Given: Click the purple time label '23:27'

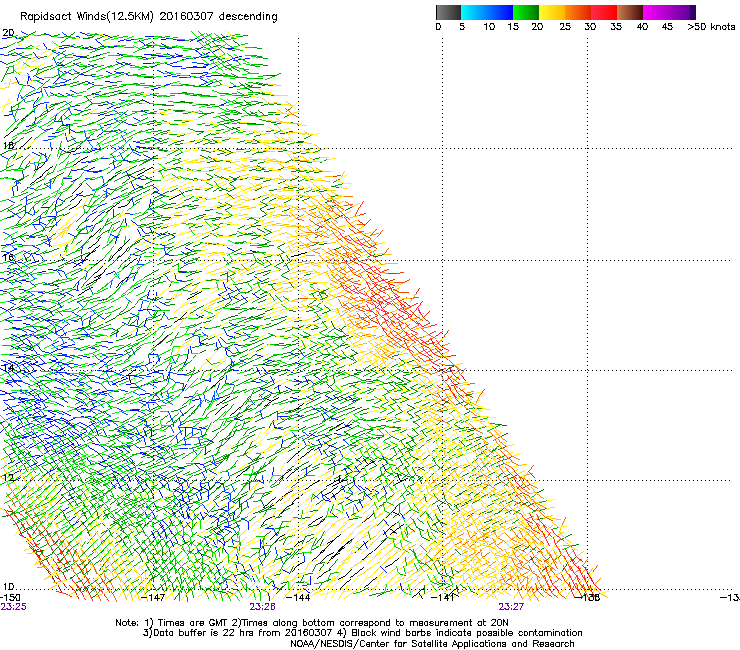Looking at the screenshot, I should [511, 607].
